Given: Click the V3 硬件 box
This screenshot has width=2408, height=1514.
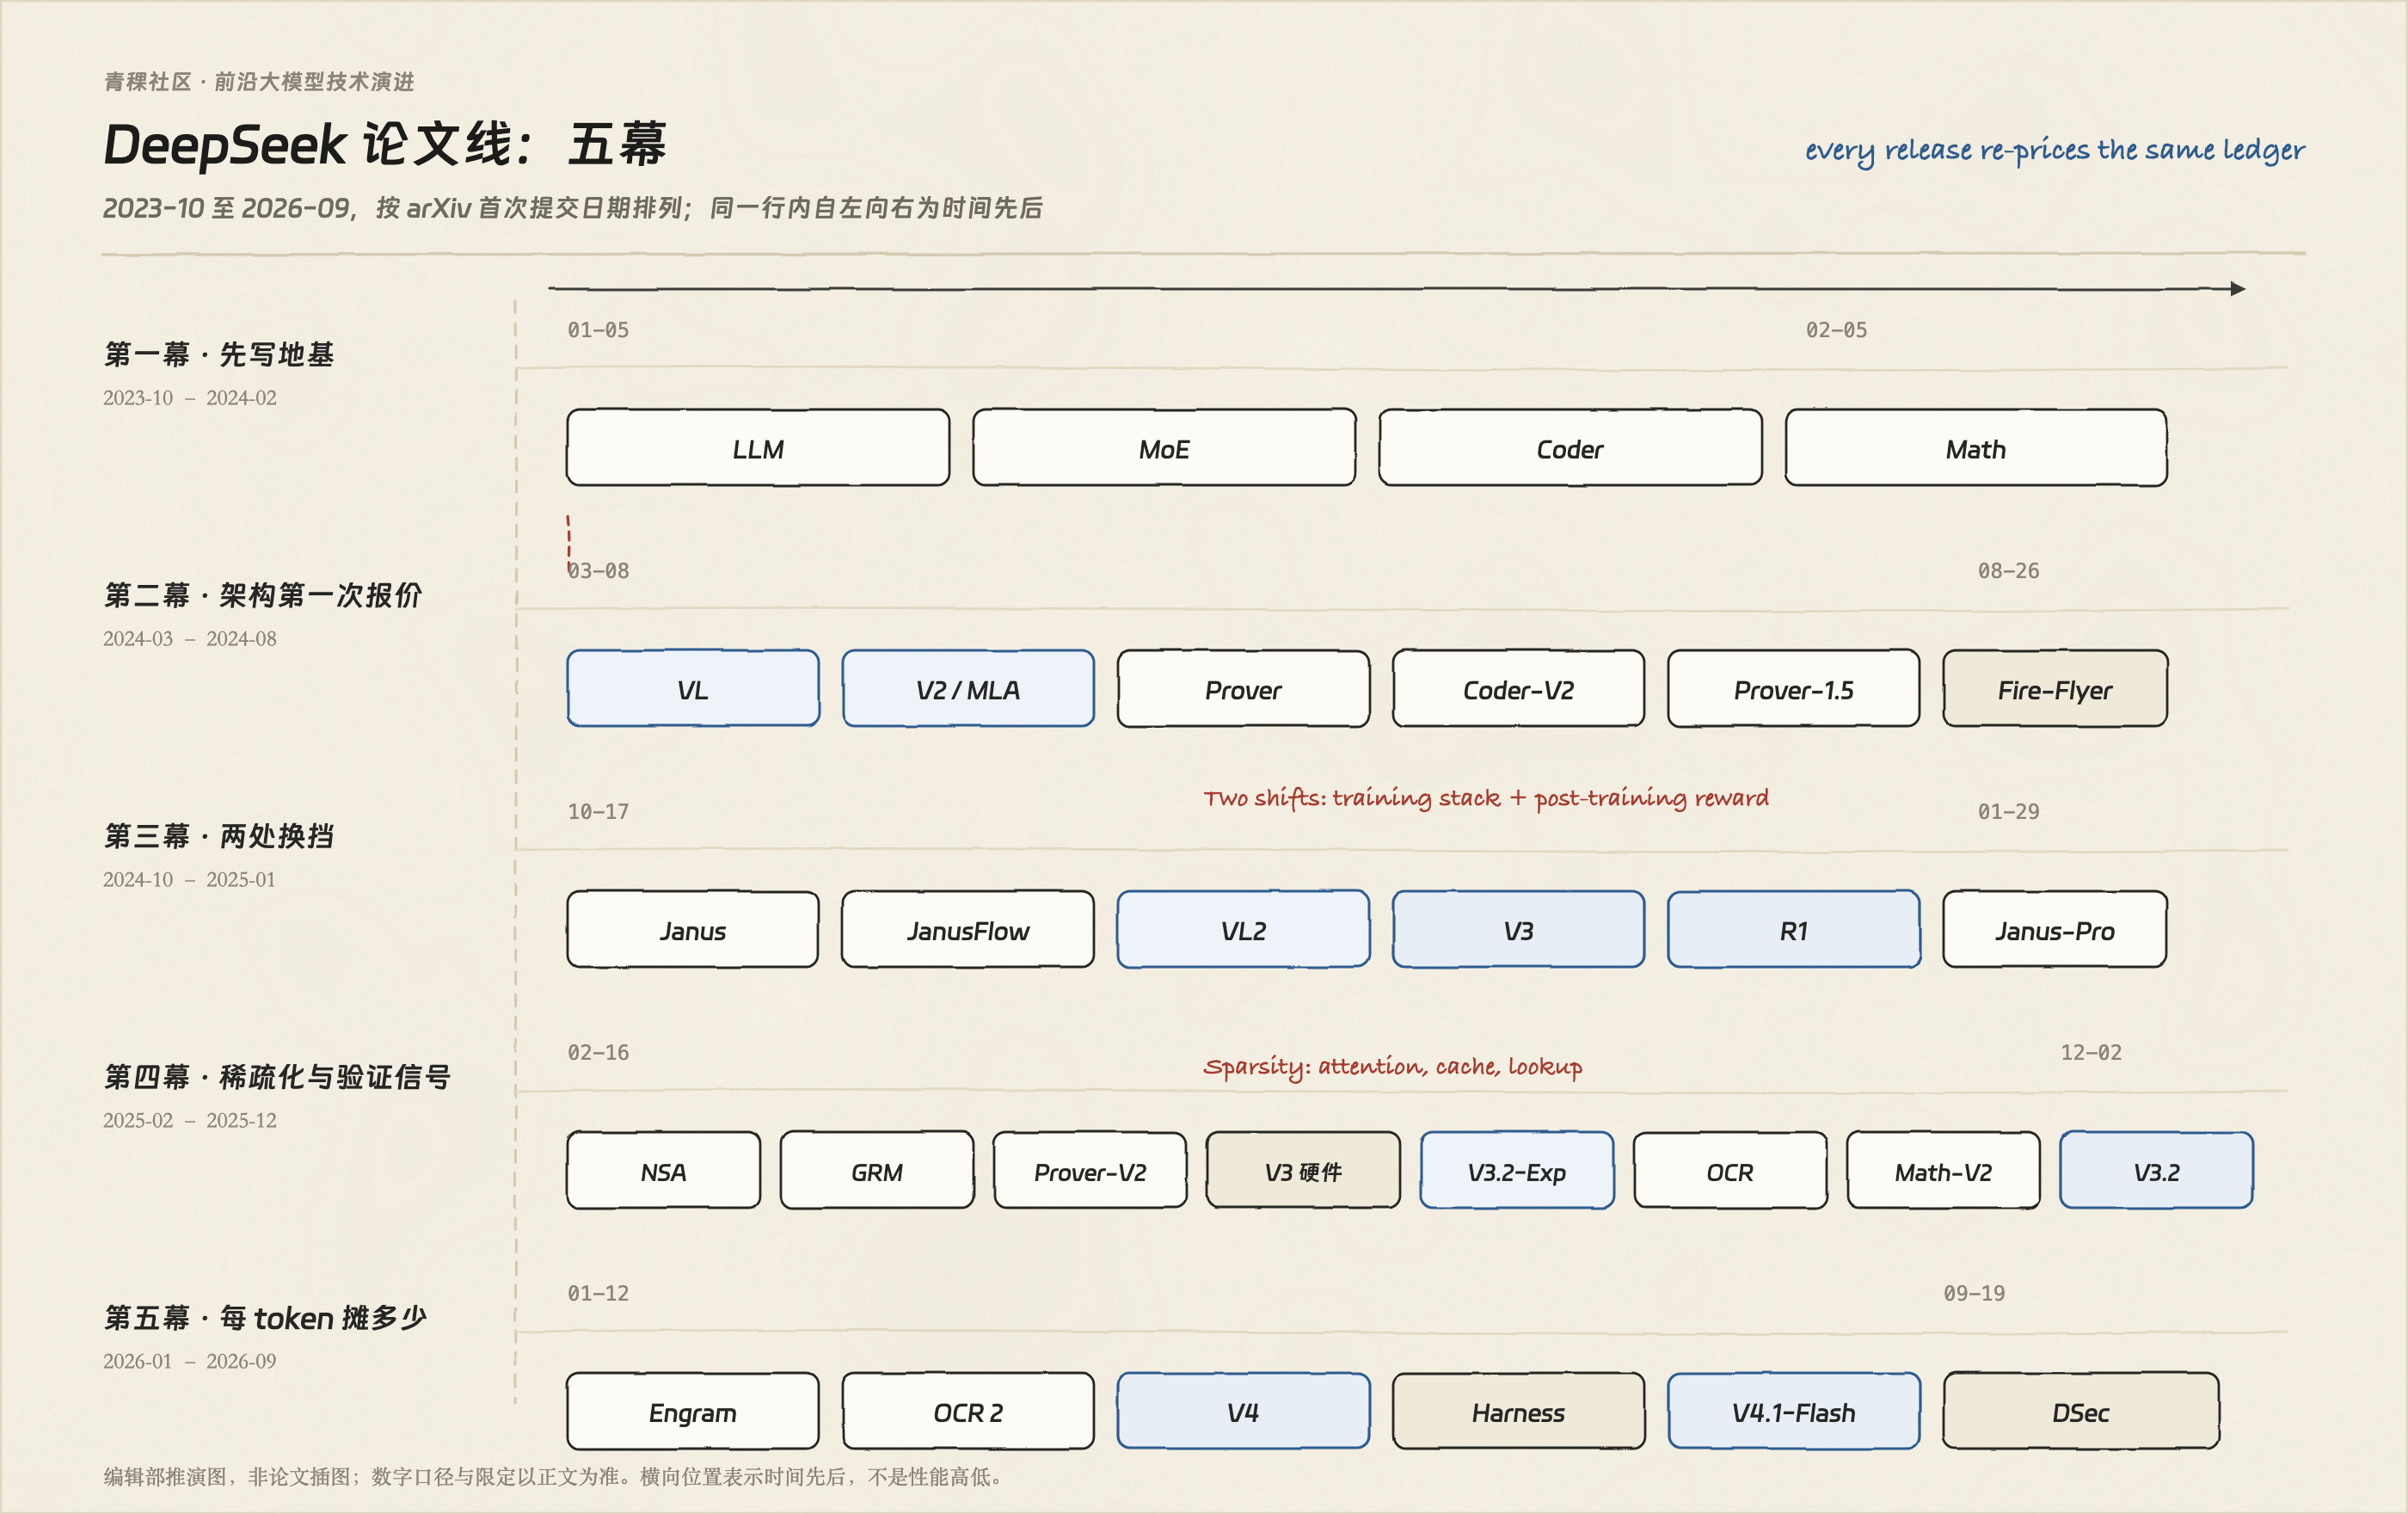Looking at the screenshot, I should click(1303, 1171).
